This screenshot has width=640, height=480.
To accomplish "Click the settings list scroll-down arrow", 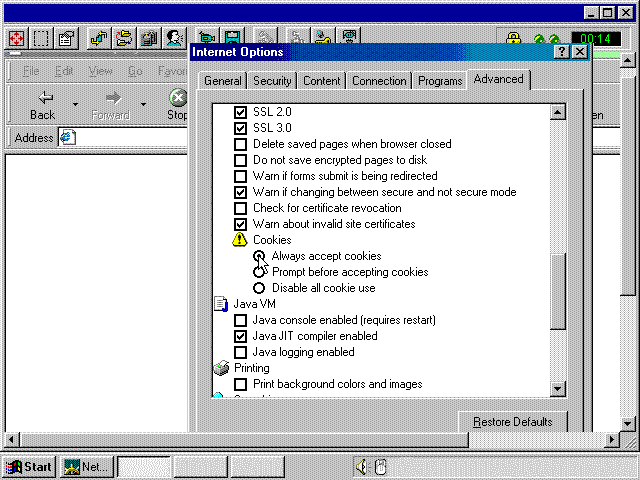I will click(x=558, y=389).
